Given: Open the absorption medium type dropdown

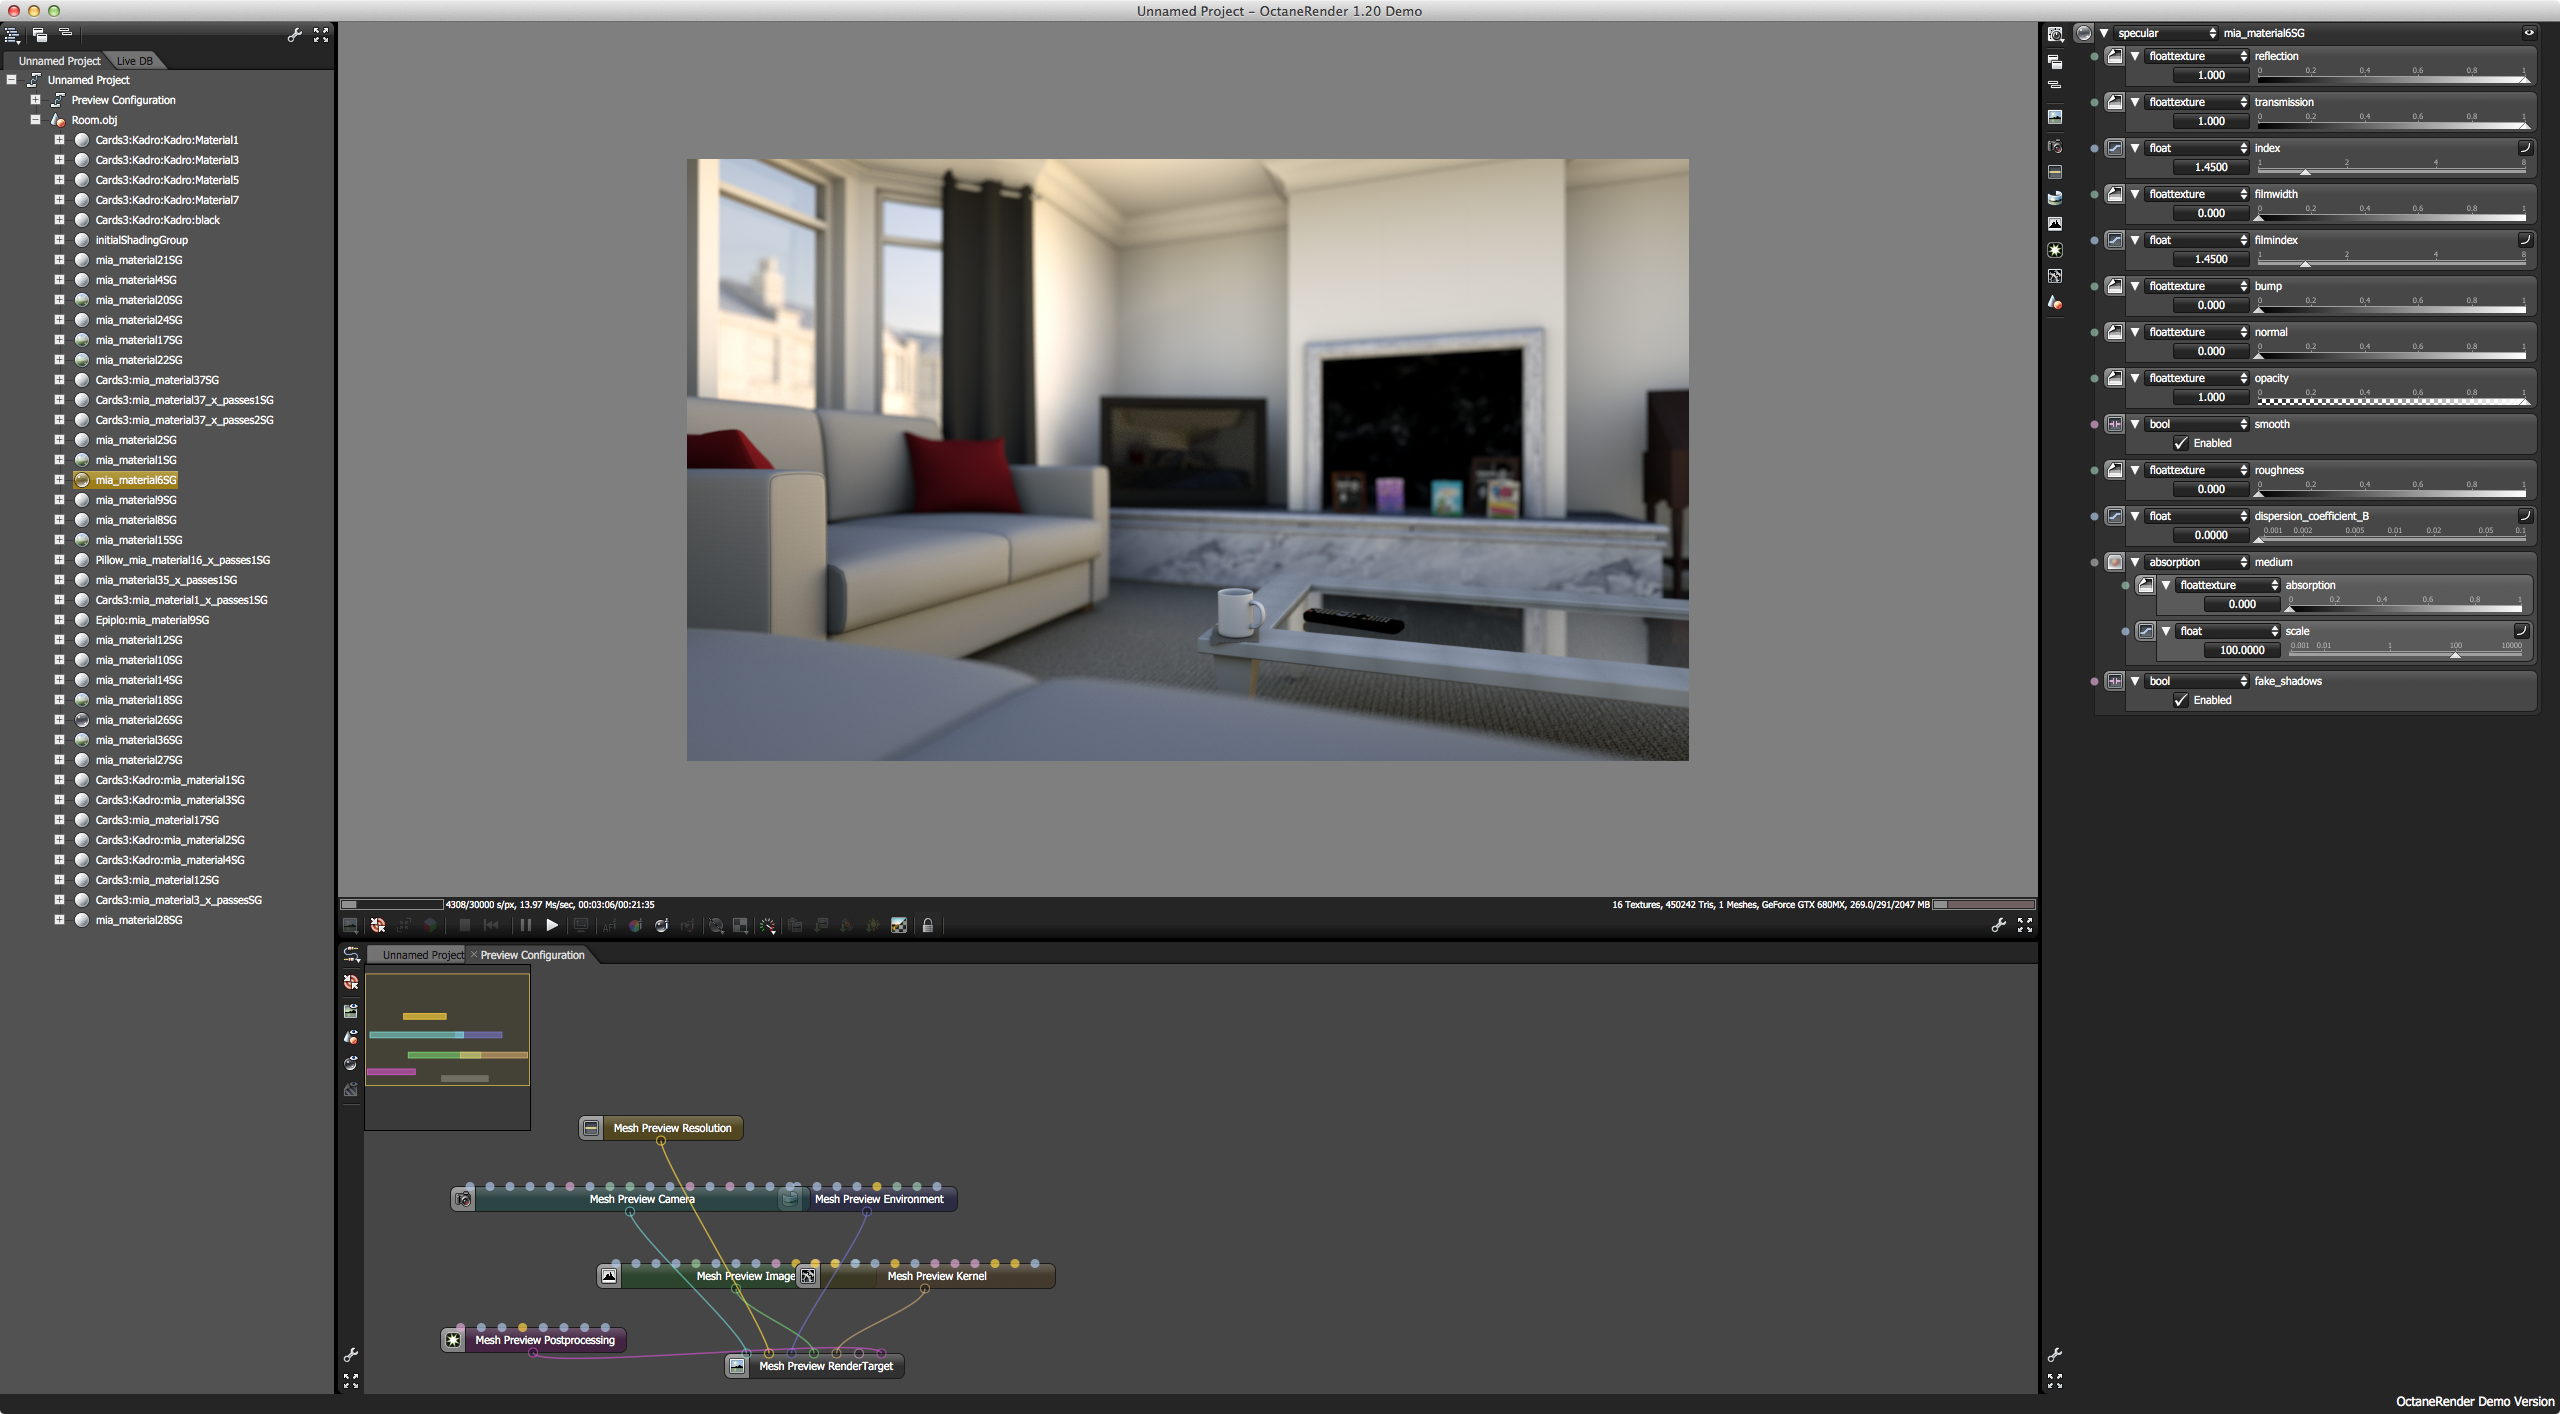Looking at the screenshot, I should (x=2197, y=562).
